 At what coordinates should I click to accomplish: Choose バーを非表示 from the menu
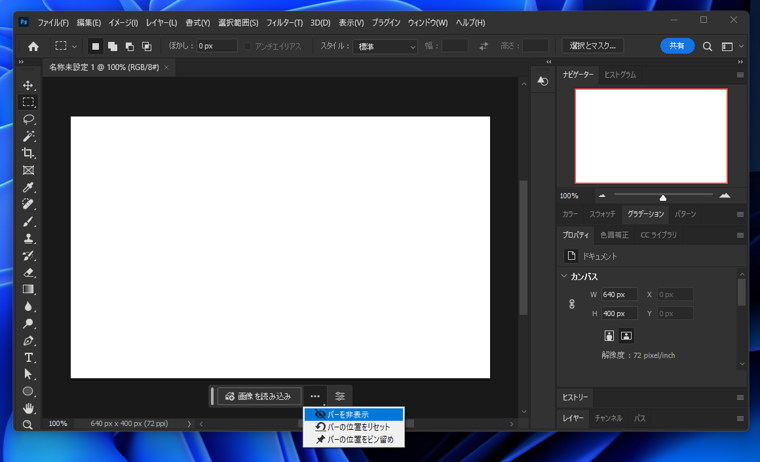(354, 414)
